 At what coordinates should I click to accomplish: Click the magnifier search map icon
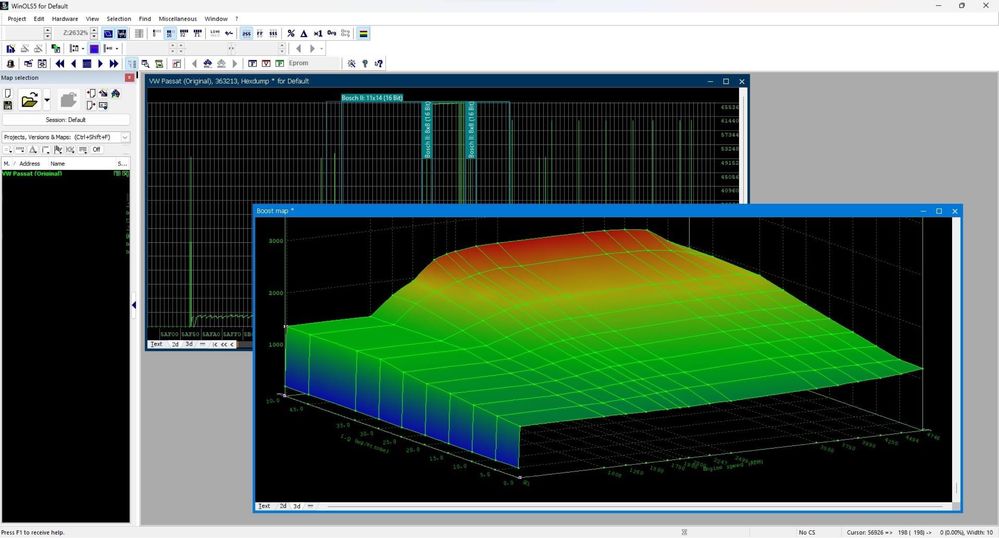tap(145, 64)
